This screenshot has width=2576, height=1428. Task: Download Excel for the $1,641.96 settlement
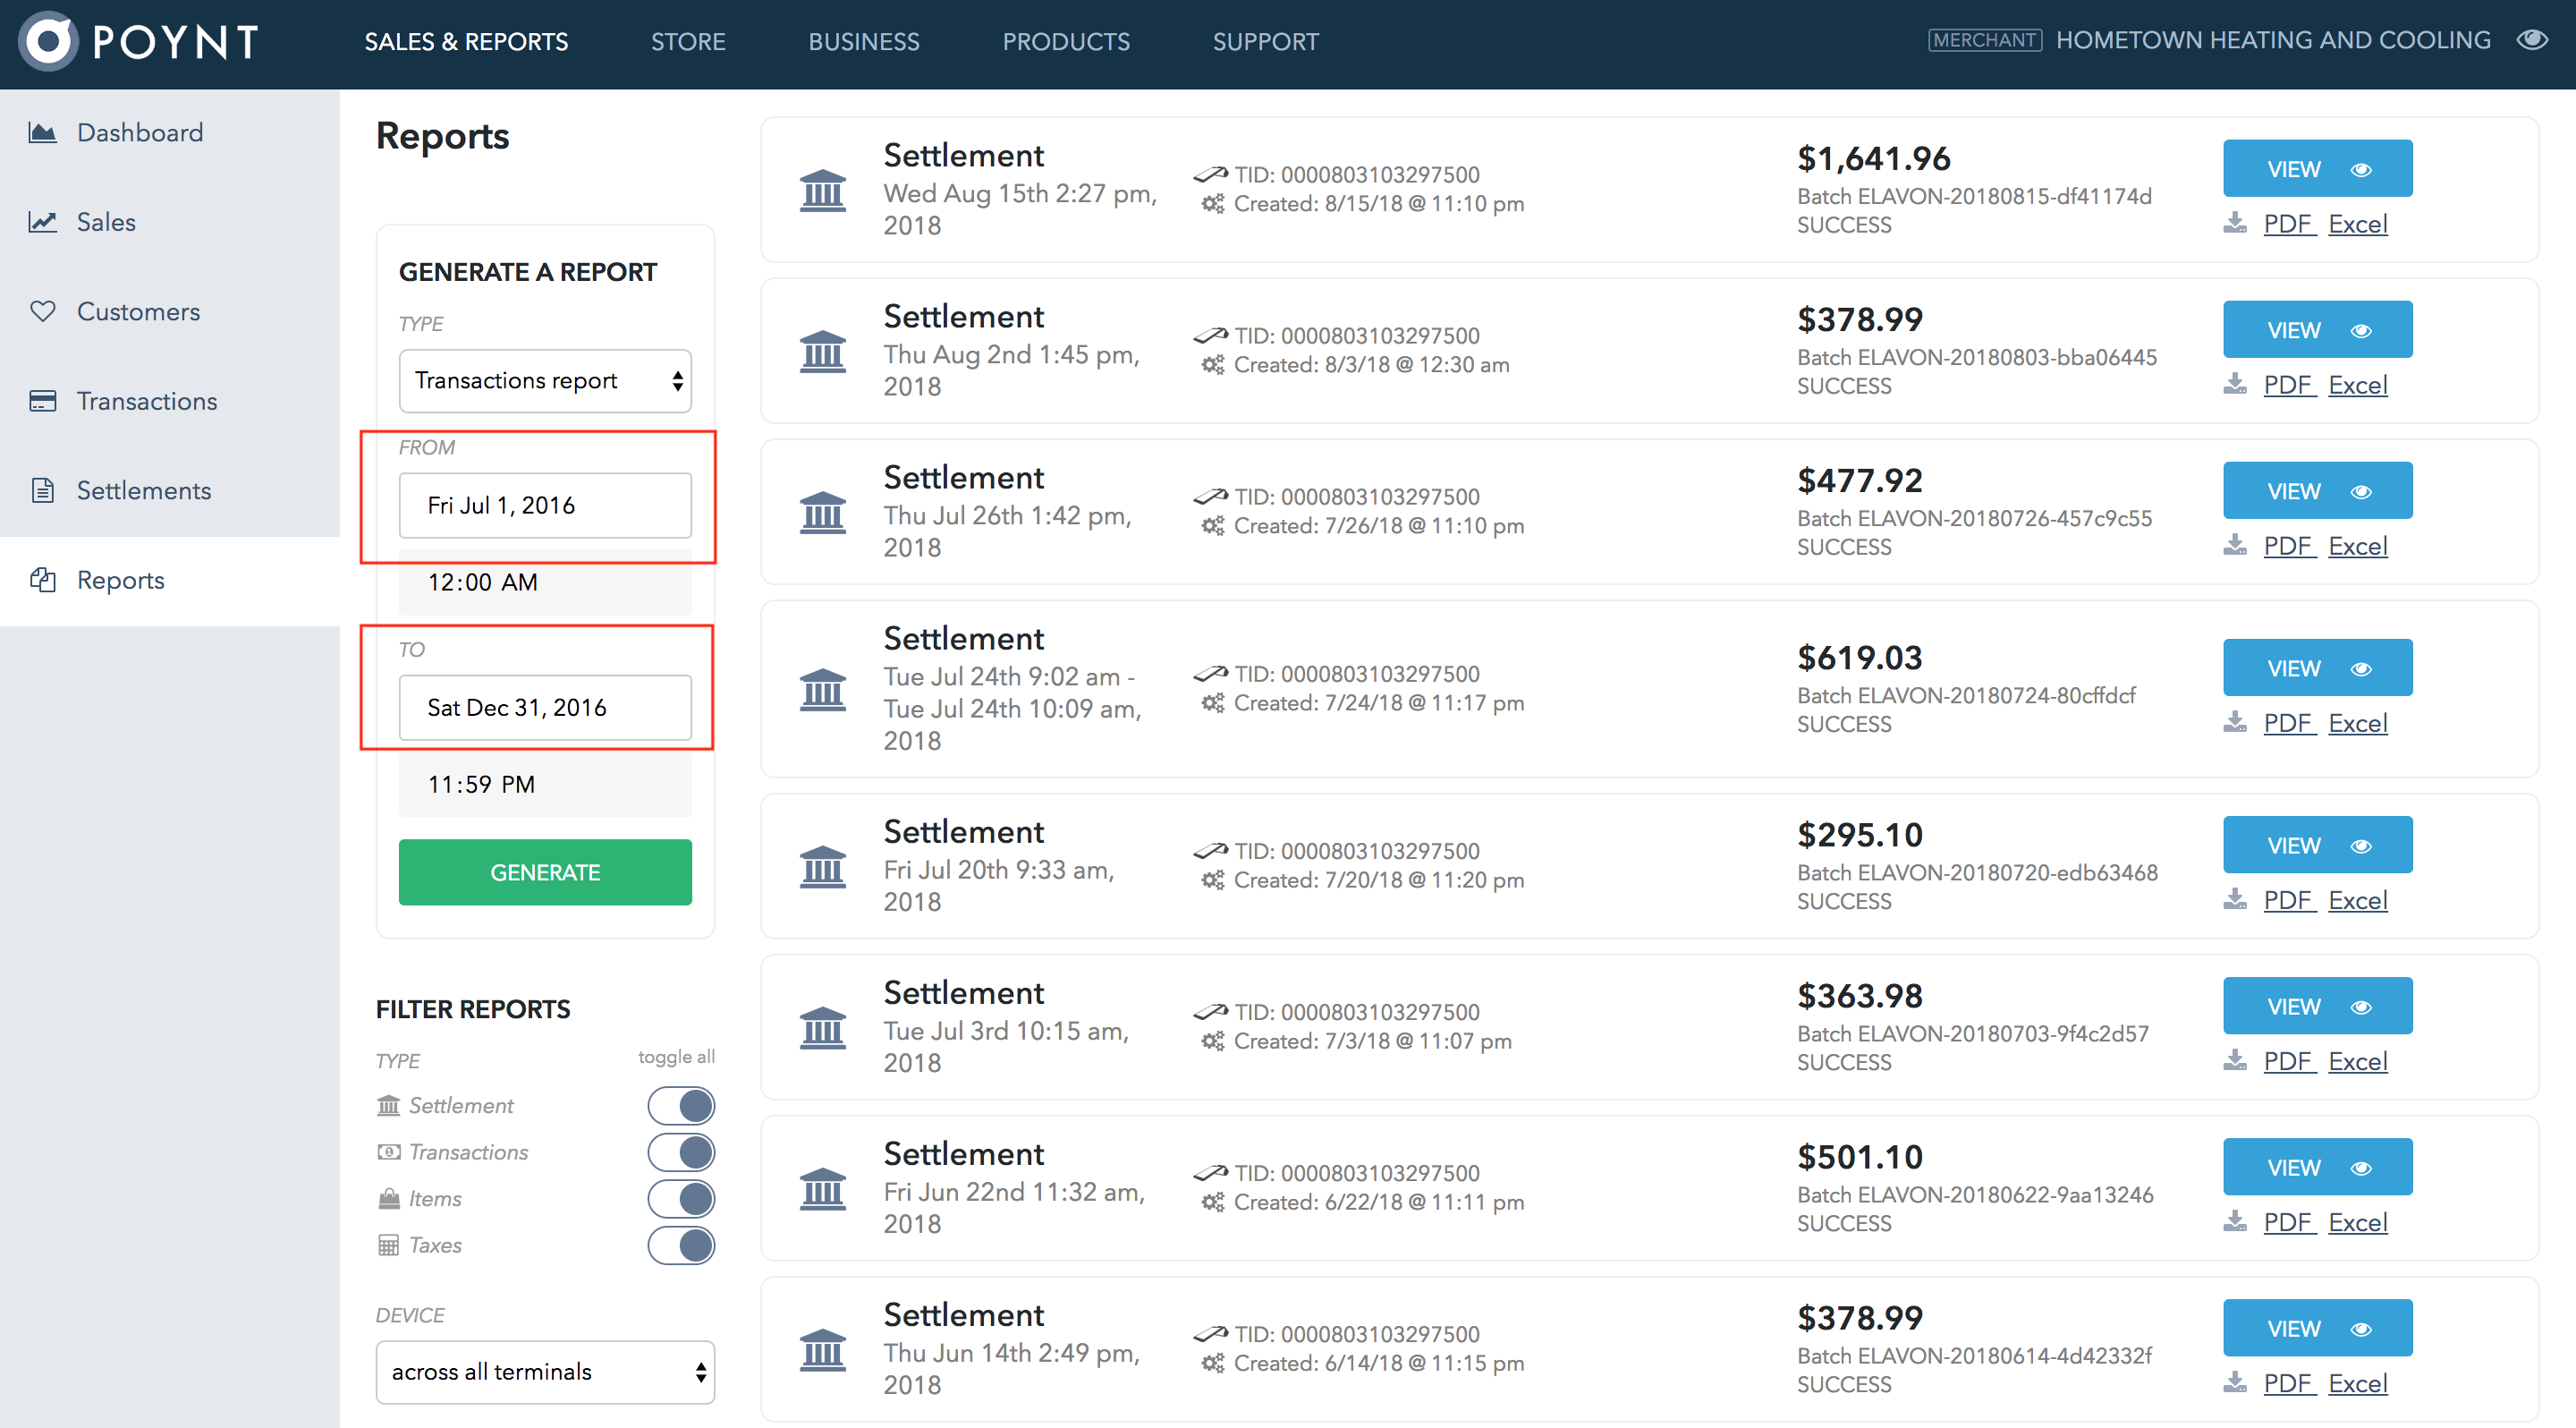coord(2358,223)
